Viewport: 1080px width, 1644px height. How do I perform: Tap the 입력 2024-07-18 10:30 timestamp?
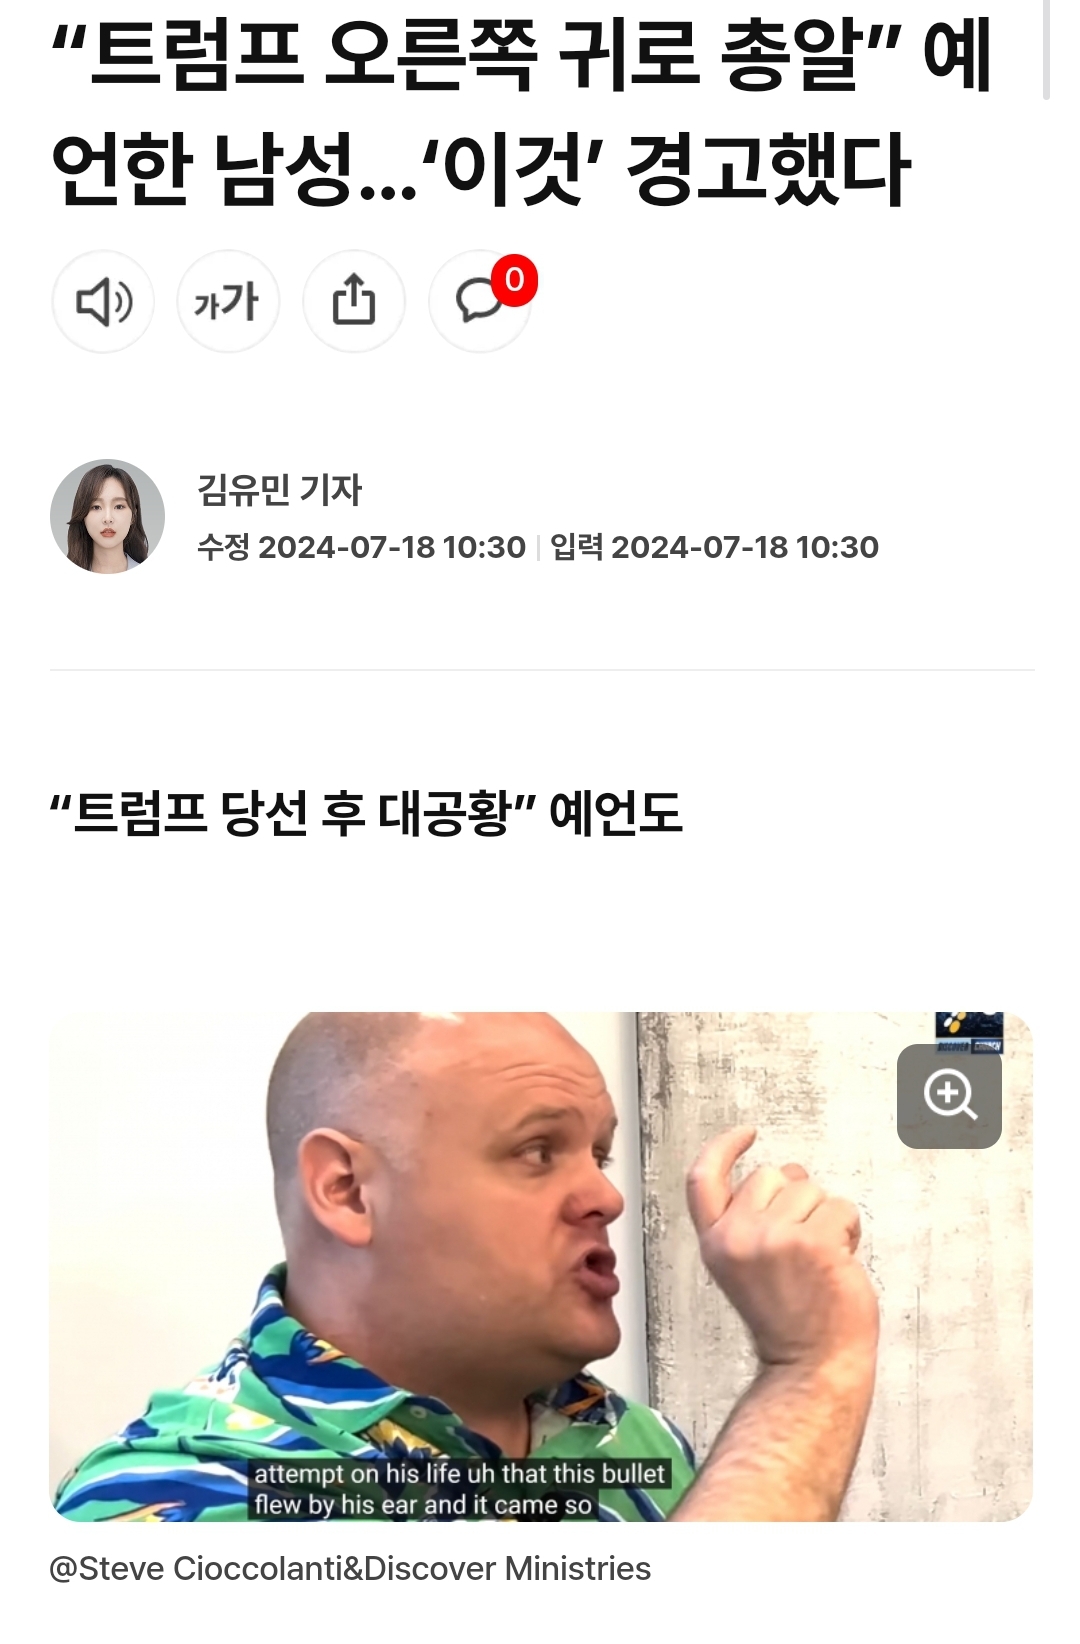click(714, 547)
